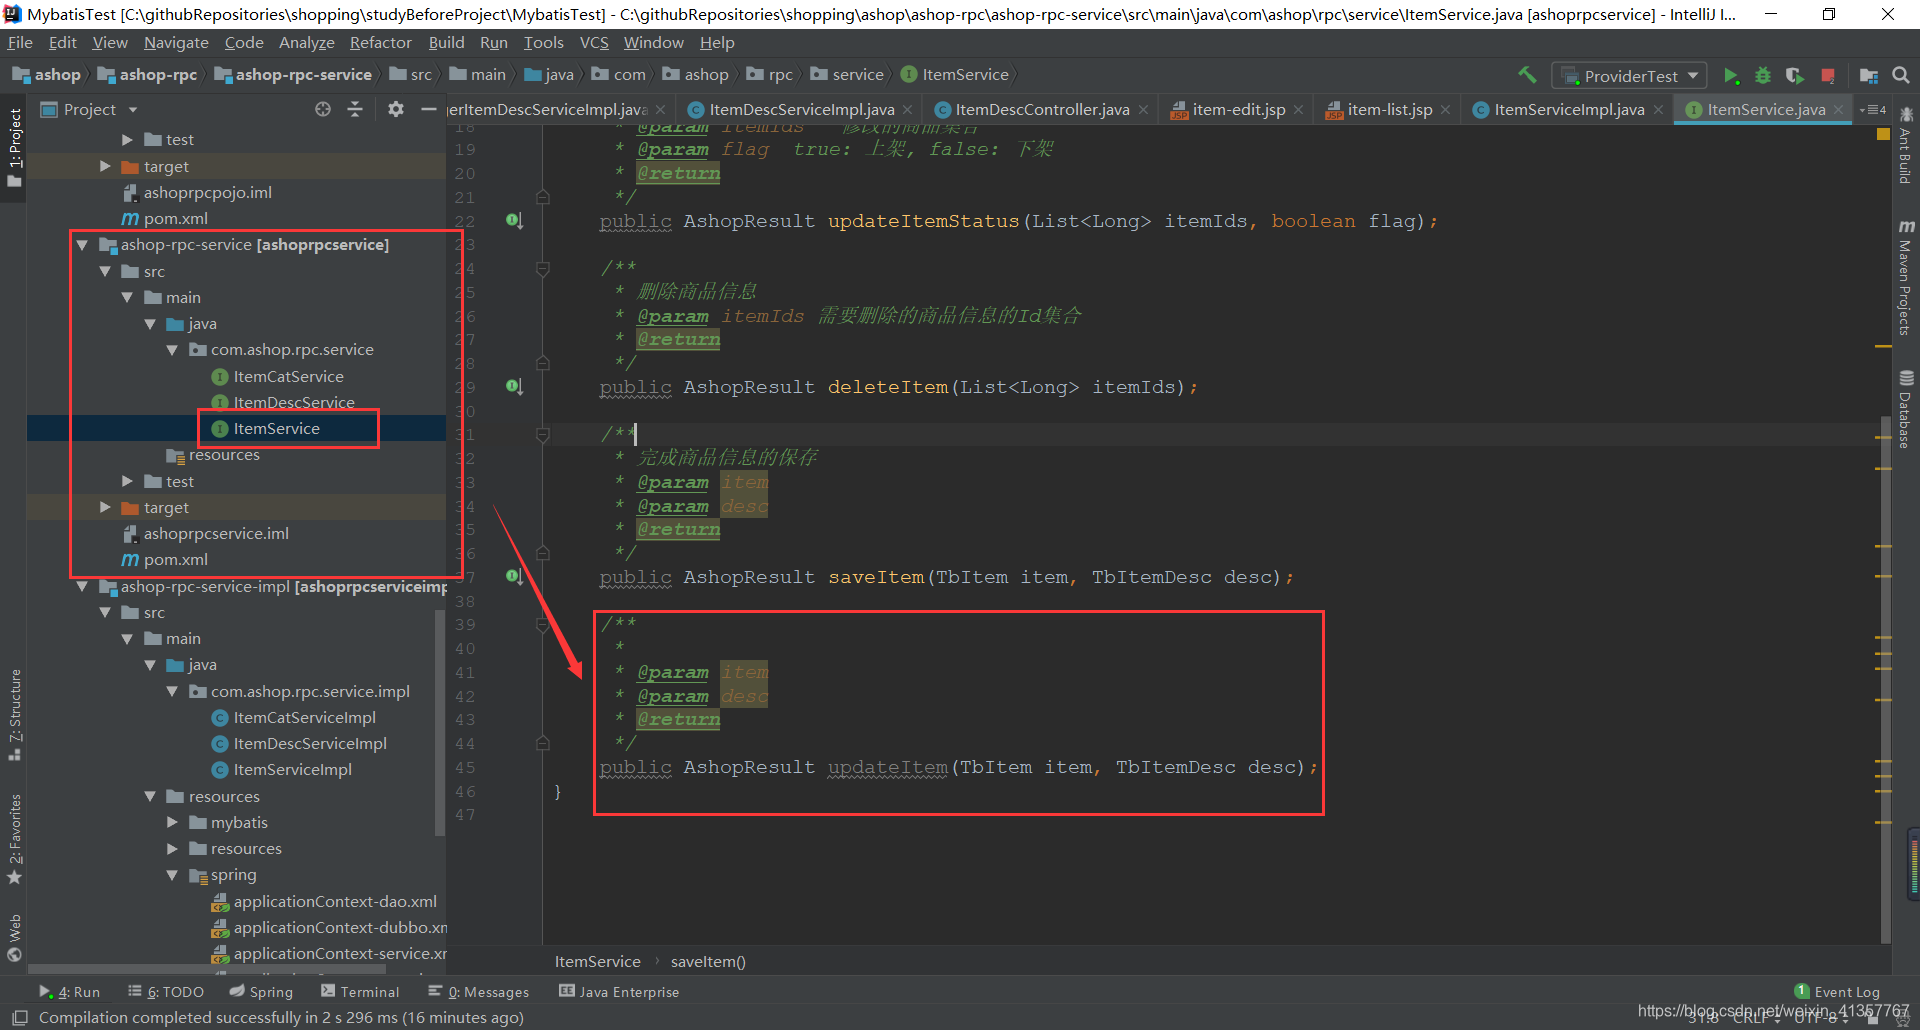Open the Navigate menu

(176, 43)
